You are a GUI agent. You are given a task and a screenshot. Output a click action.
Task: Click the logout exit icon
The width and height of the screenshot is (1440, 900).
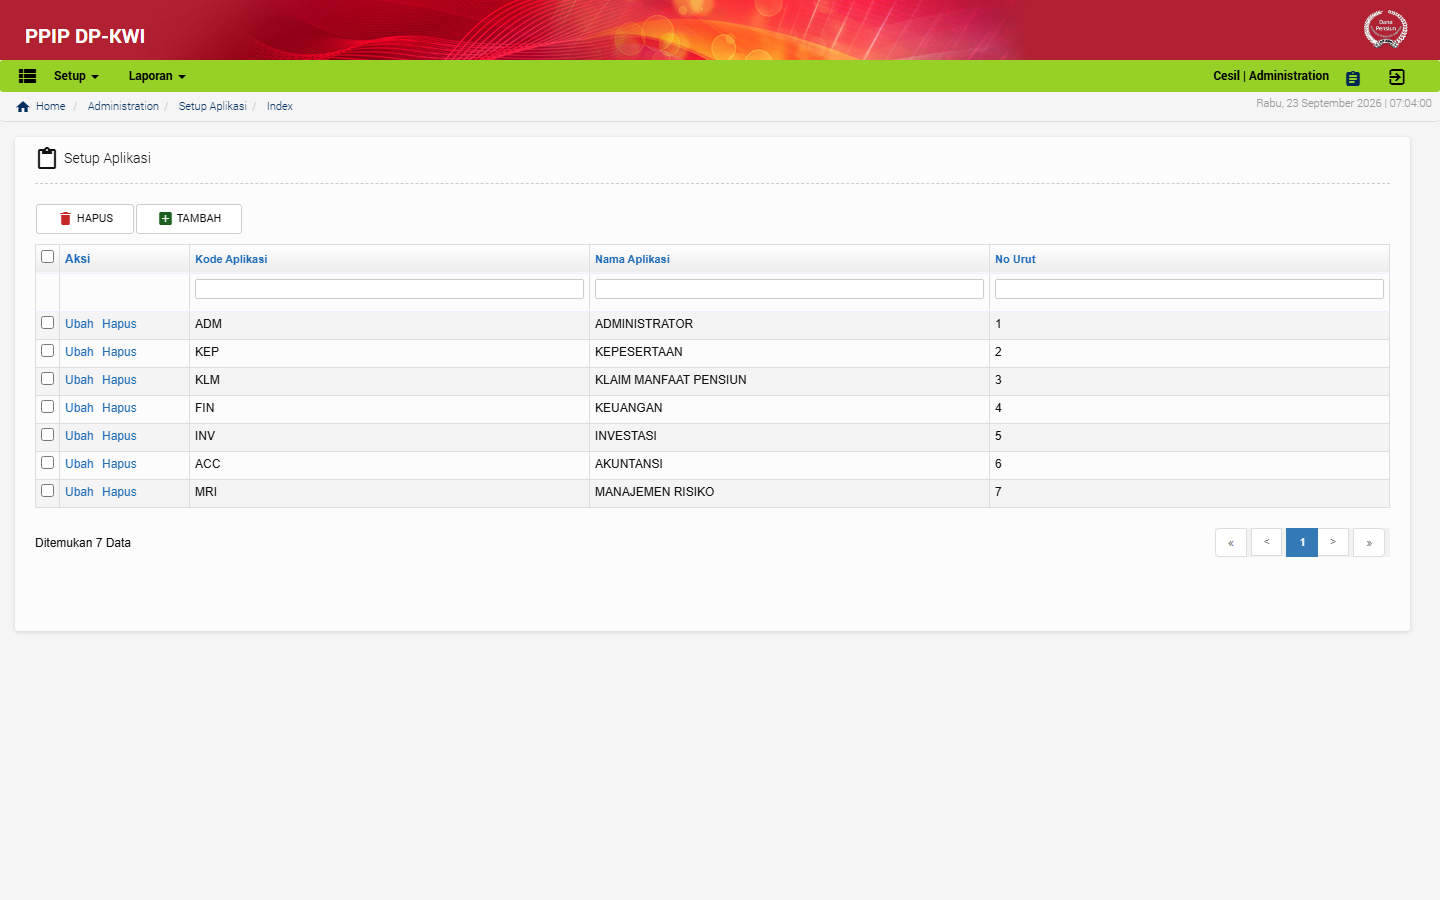click(1397, 77)
